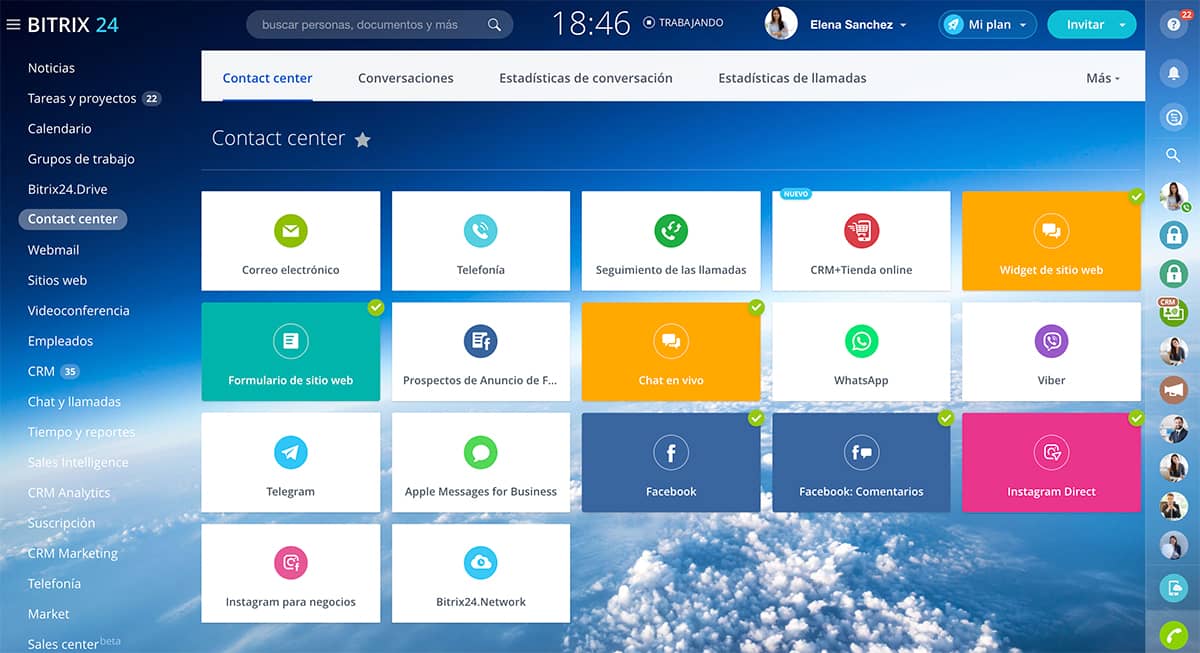Click the search persons and documents field
Screen dimensions: 1200x653
370,25
